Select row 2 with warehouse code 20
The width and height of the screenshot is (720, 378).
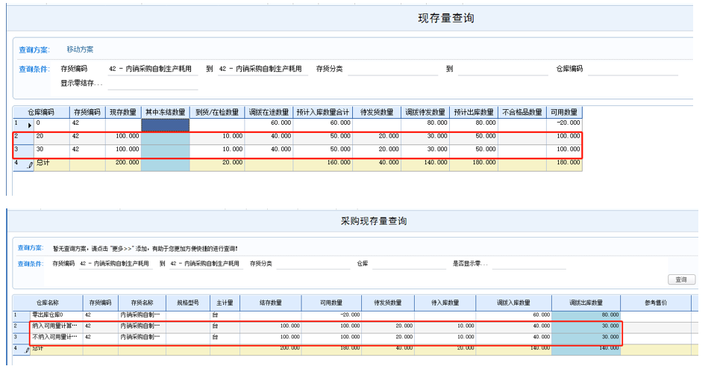coord(298,136)
